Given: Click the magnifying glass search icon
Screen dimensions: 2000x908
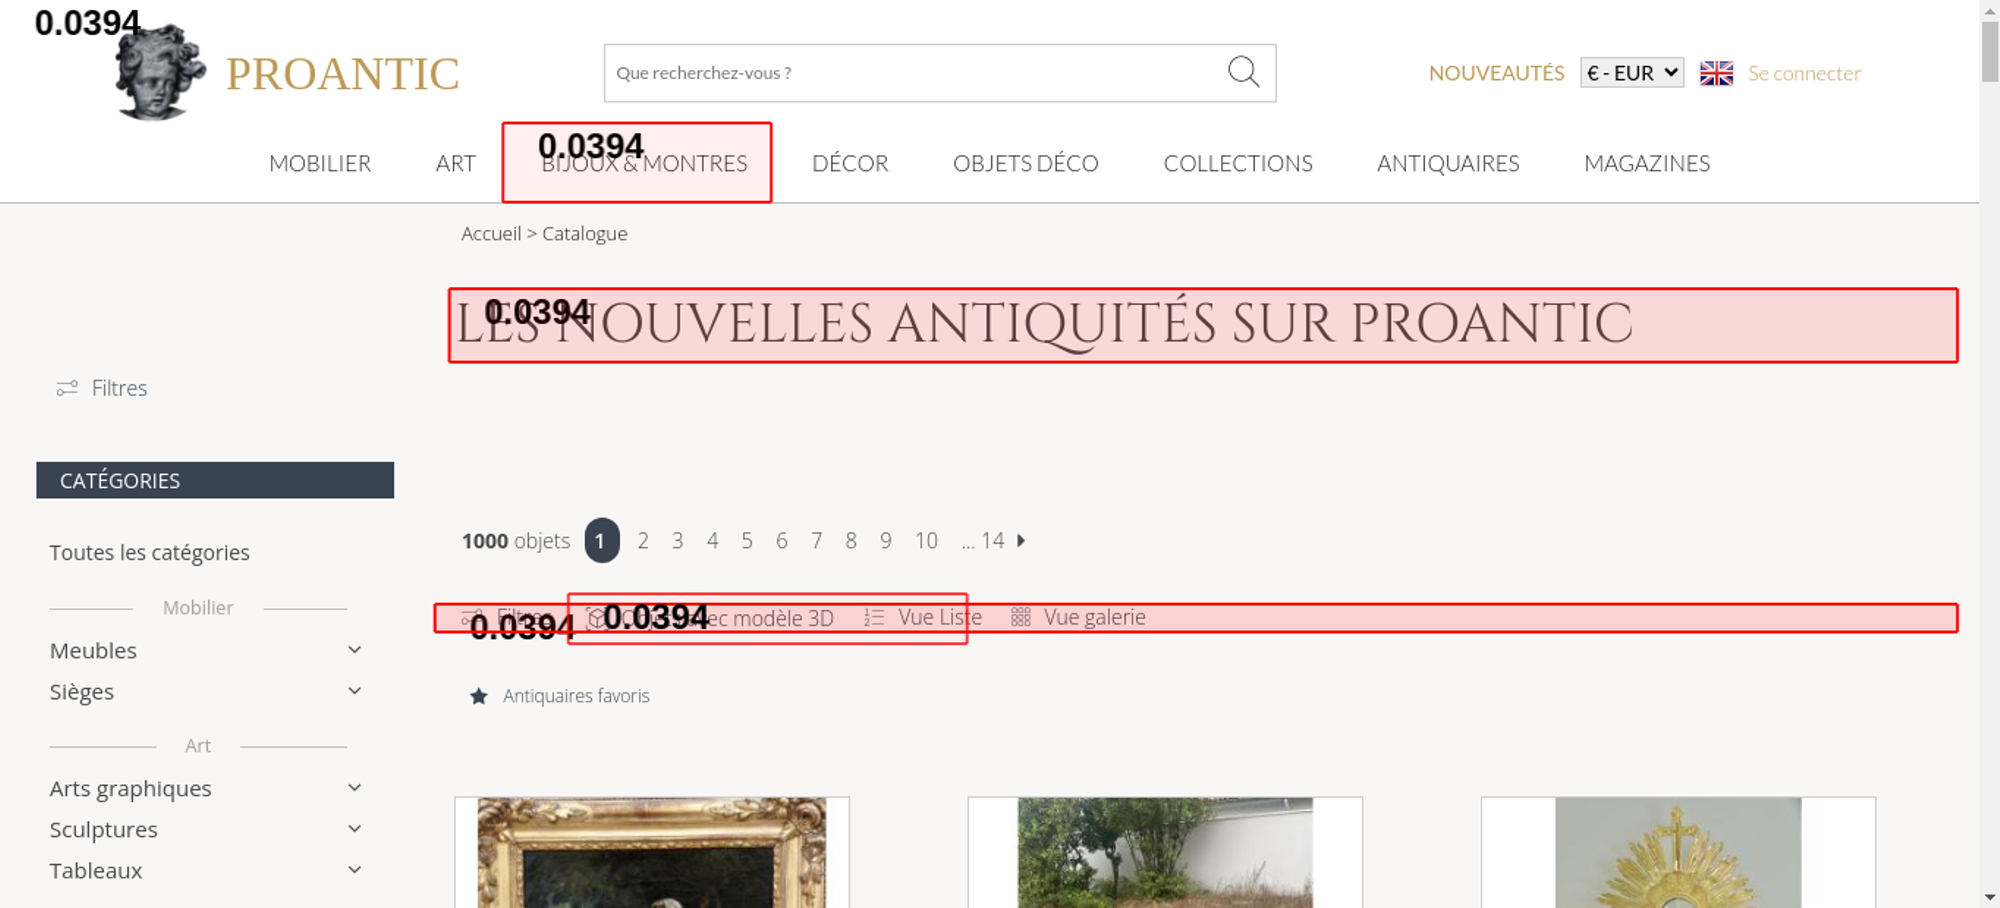Looking at the screenshot, I should tap(1243, 72).
